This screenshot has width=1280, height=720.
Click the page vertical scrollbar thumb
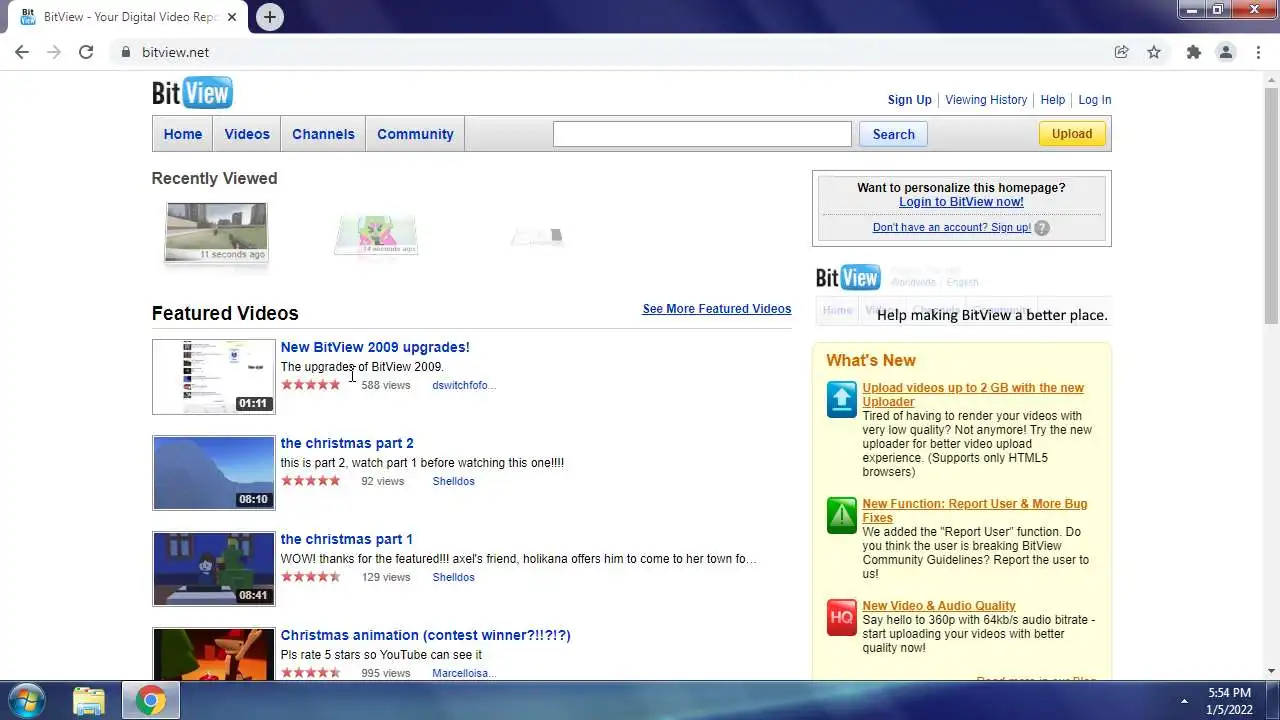(x=1271, y=205)
